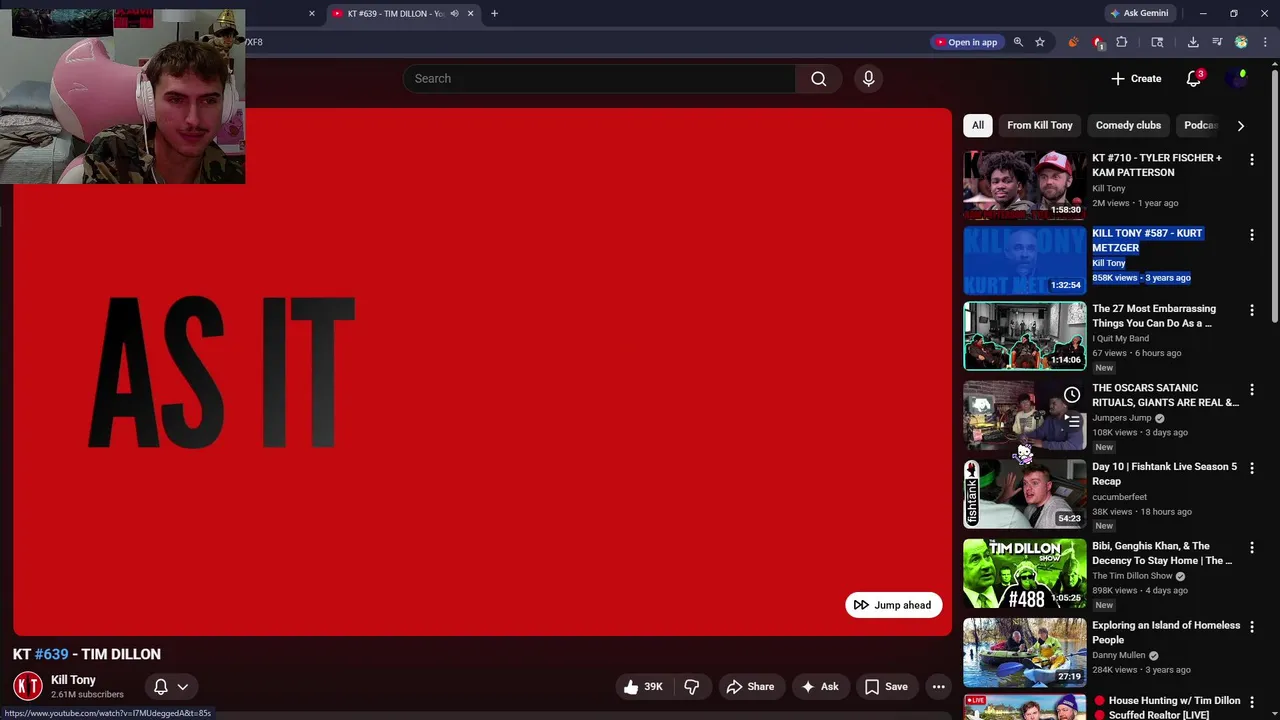Open the #639 hashtag link in title

pyautogui.click(x=52, y=654)
